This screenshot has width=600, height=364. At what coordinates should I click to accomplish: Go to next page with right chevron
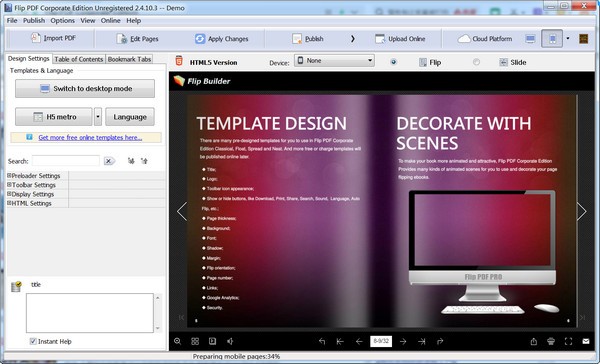coord(581,211)
